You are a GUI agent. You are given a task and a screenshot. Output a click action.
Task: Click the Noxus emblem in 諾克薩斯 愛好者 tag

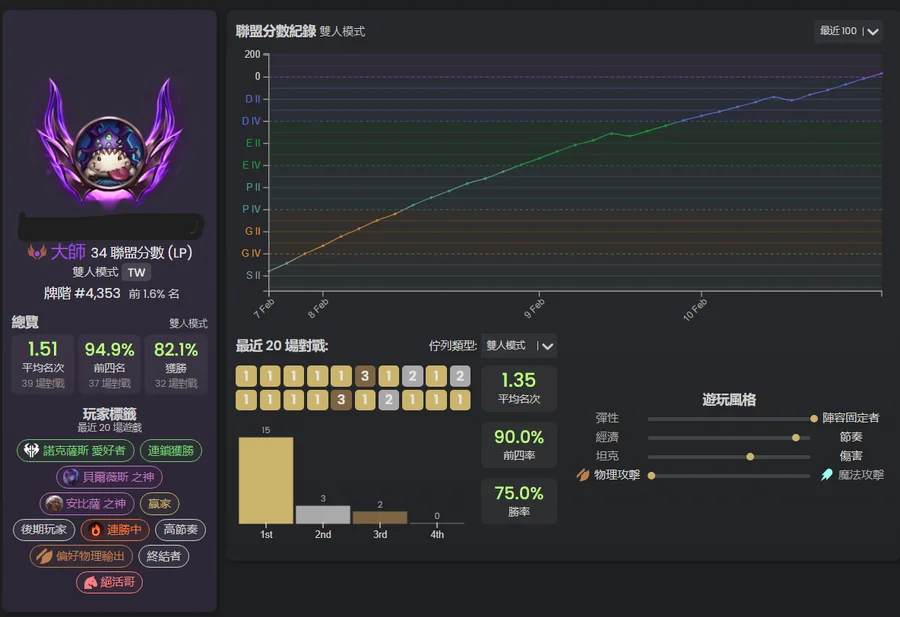[31, 451]
